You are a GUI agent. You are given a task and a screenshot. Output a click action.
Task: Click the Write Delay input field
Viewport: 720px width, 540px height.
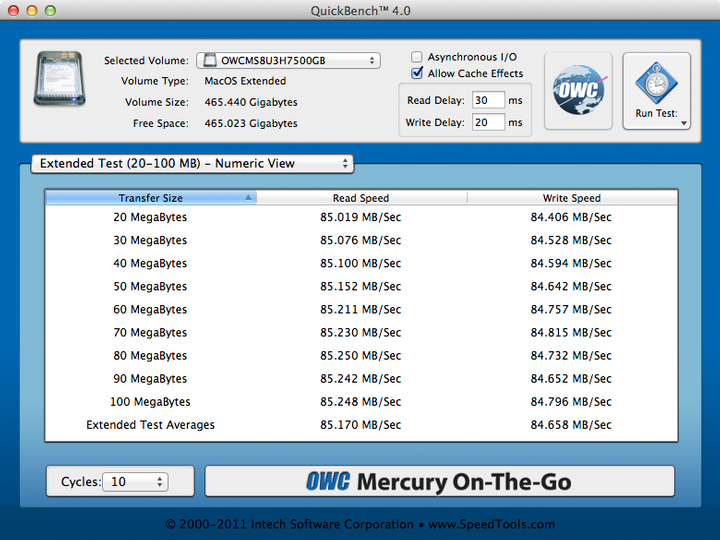click(488, 122)
